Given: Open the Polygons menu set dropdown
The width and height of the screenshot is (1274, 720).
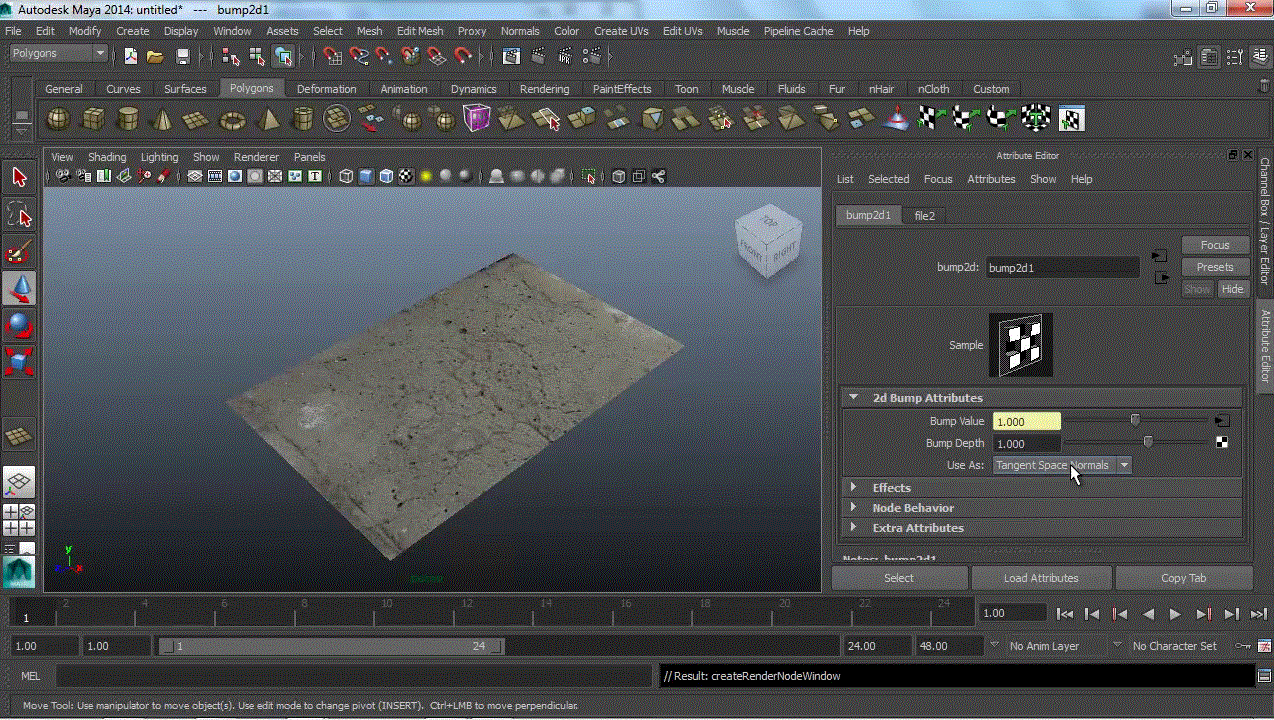Looking at the screenshot, I should (57, 53).
